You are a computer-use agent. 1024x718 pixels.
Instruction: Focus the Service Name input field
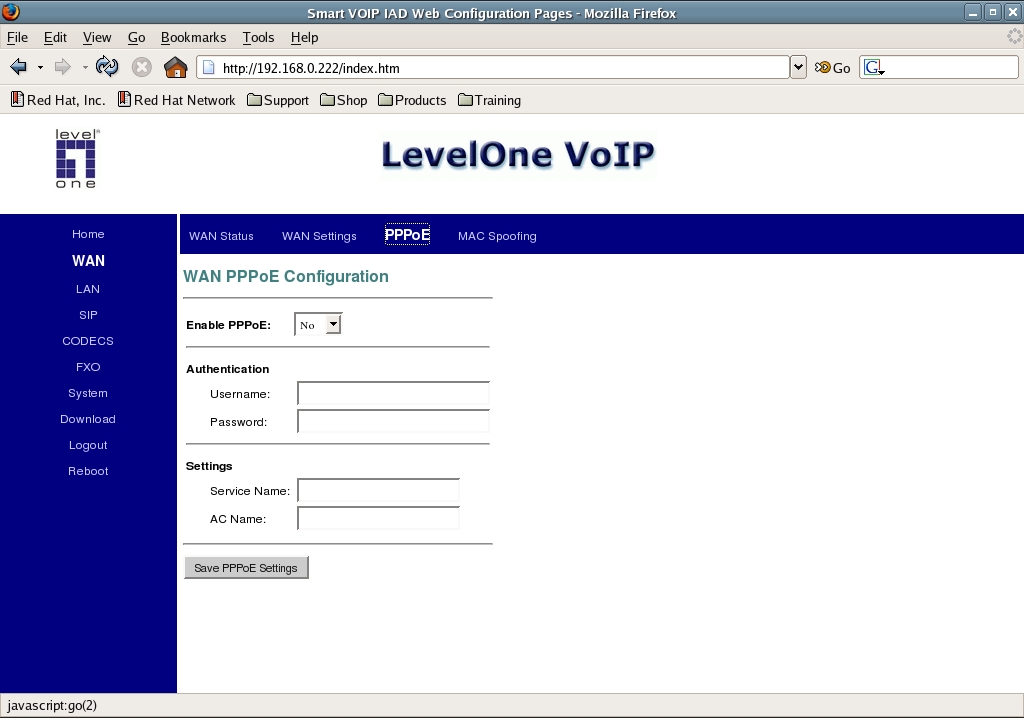point(378,491)
